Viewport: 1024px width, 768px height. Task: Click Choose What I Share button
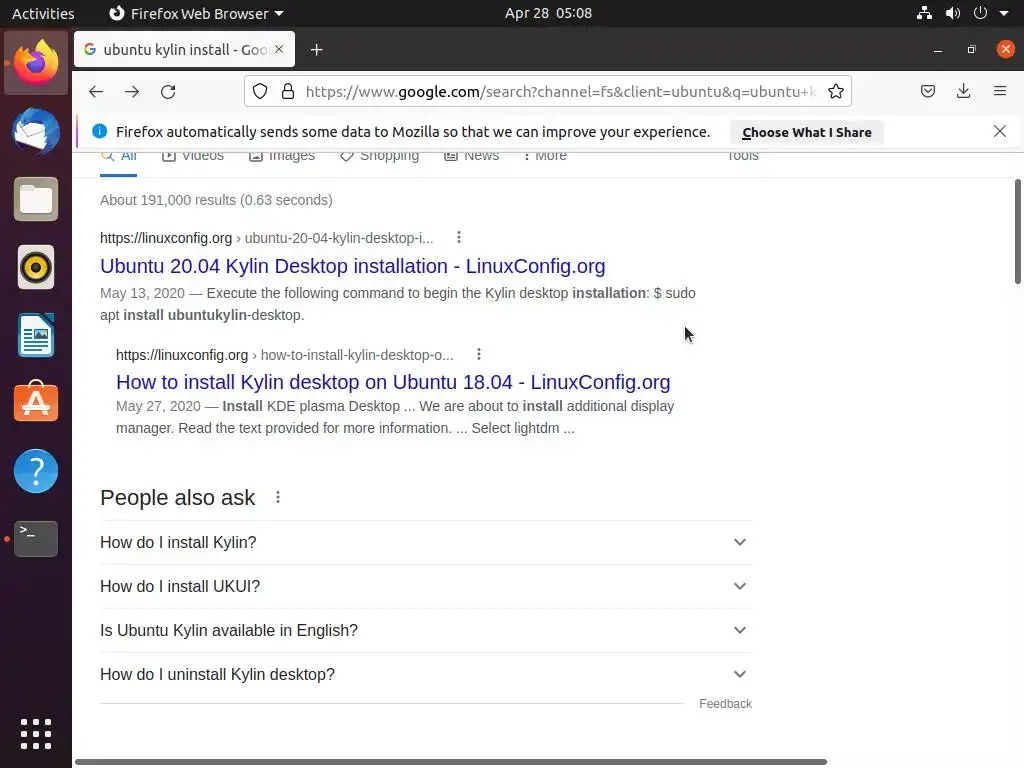coord(807,132)
